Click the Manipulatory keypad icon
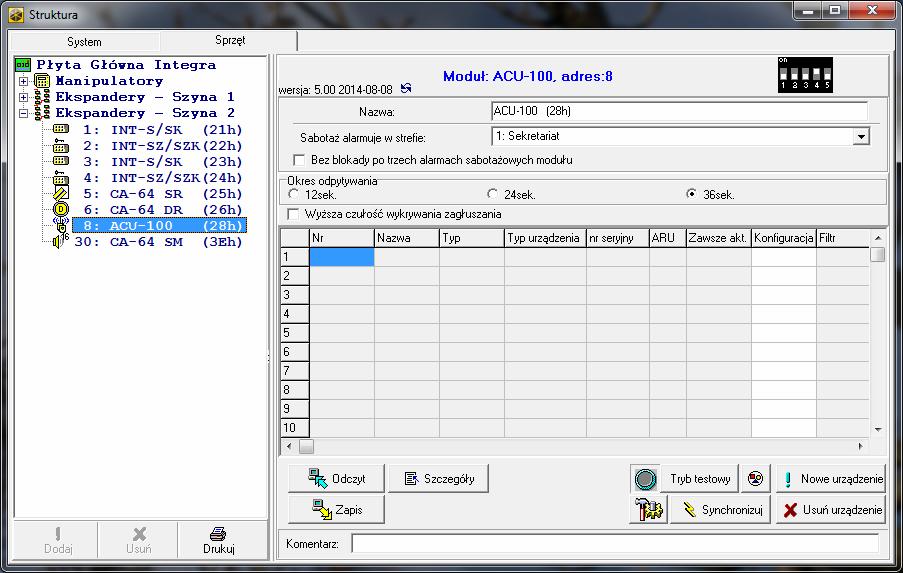Viewport: 903px width, 573px height. [42, 81]
